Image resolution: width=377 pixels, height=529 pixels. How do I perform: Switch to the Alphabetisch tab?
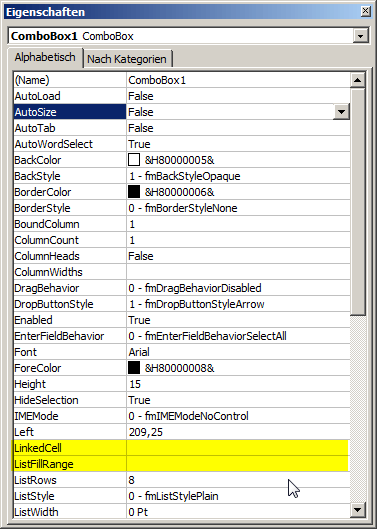pyautogui.click(x=45, y=57)
